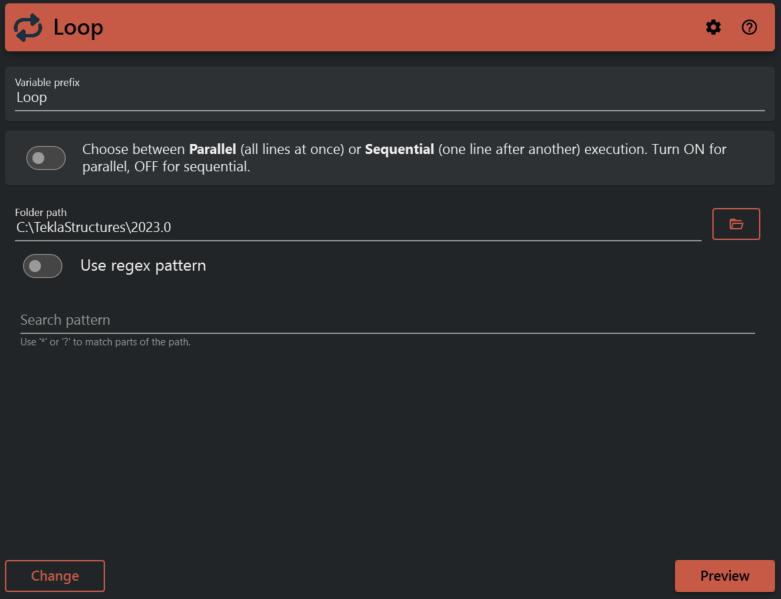This screenshot has height=599, width=781.
Task: Toggle the Parallel or Sequential execution switch
Action: click(x=46, y=158)
